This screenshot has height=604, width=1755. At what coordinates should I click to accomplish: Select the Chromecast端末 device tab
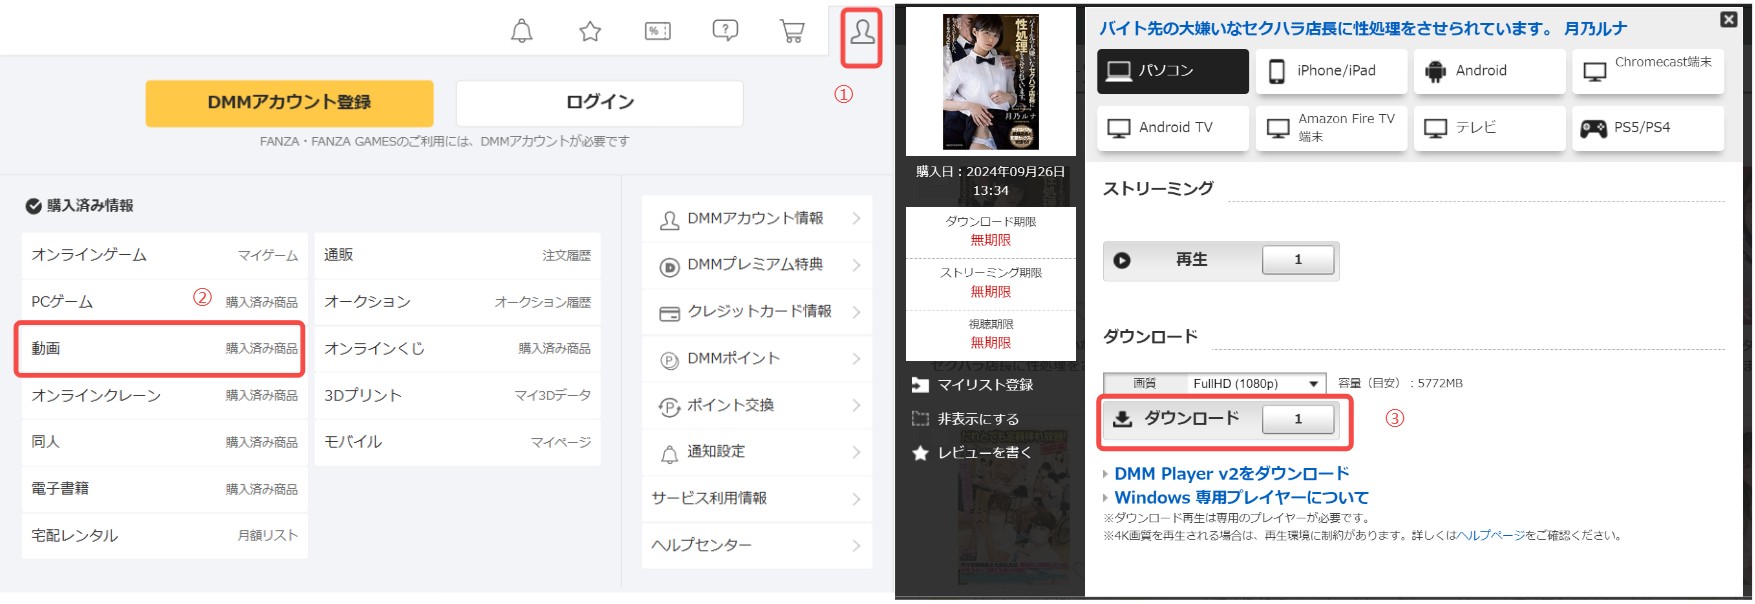click(x=1648, y=71)
